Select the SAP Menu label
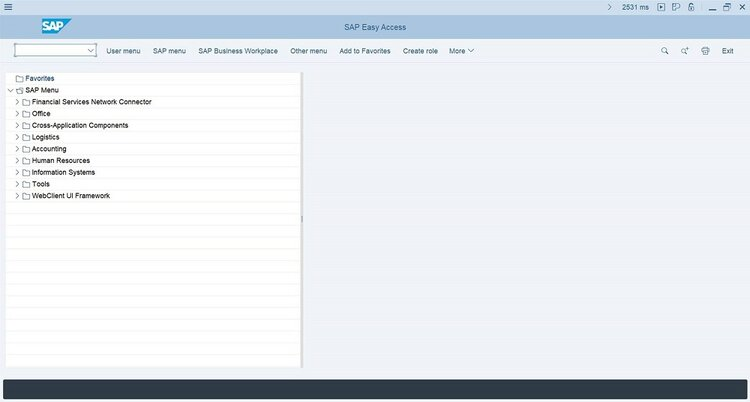Viewport: 750px width, 402px height. click(42, 90)
